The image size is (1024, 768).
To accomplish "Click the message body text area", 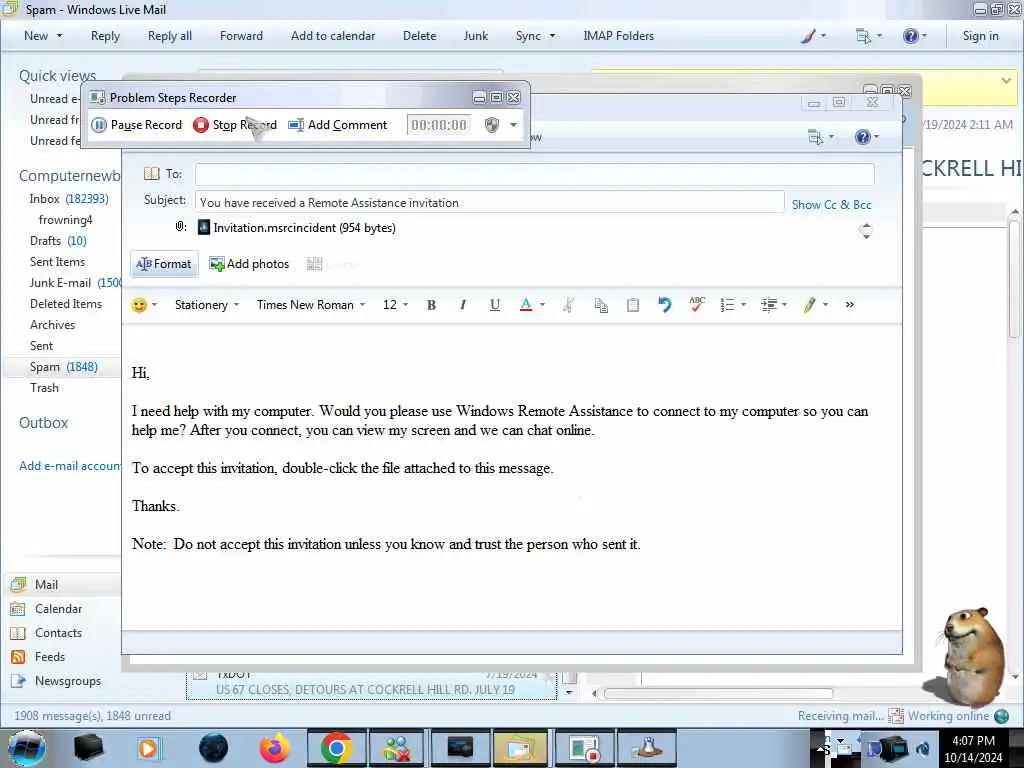I will (512, 477).
